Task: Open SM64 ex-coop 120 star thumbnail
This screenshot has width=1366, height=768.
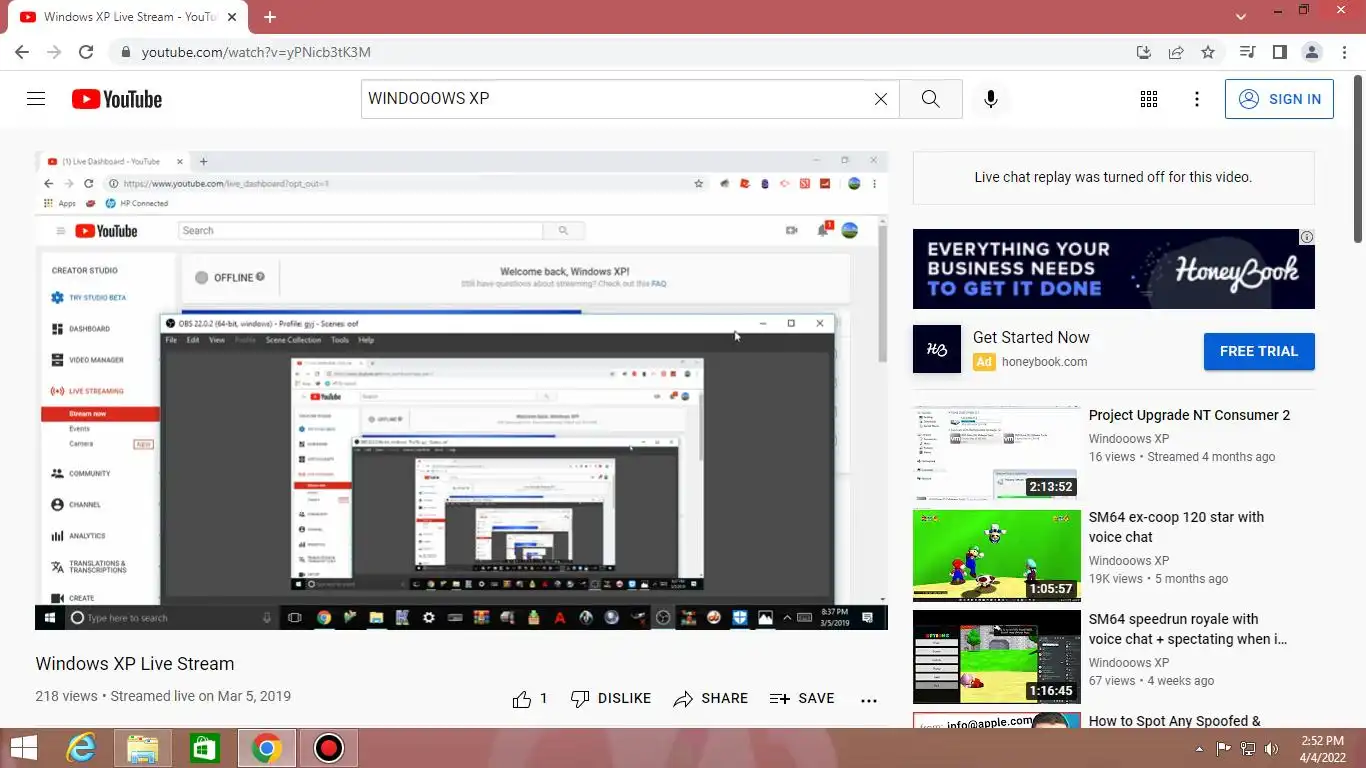Action: [997, 555]
